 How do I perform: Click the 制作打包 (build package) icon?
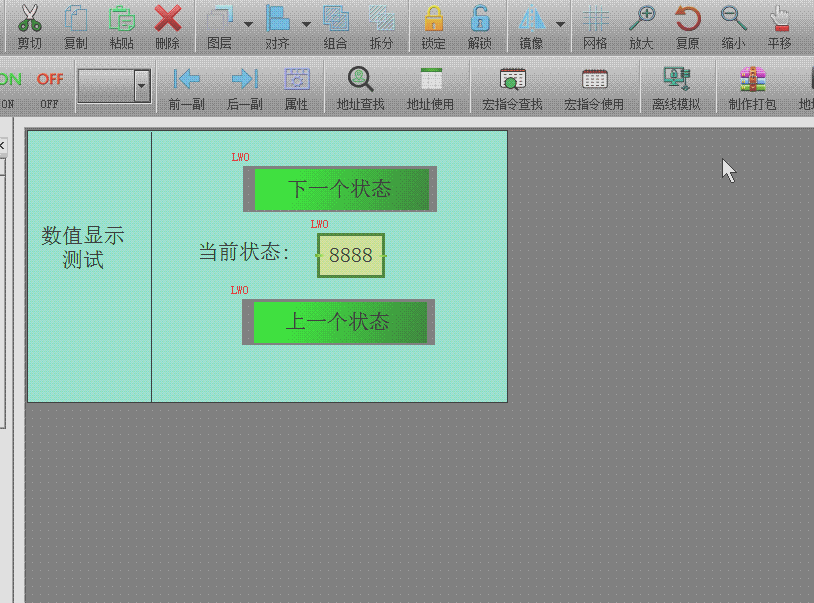[752, 81]
